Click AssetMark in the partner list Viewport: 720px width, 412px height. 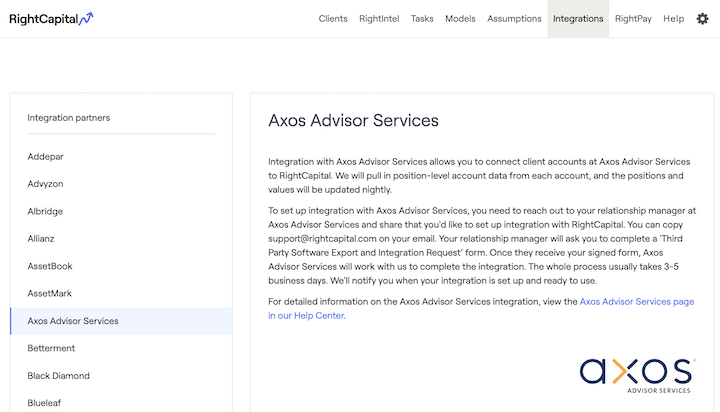click(x=50, y=293)
